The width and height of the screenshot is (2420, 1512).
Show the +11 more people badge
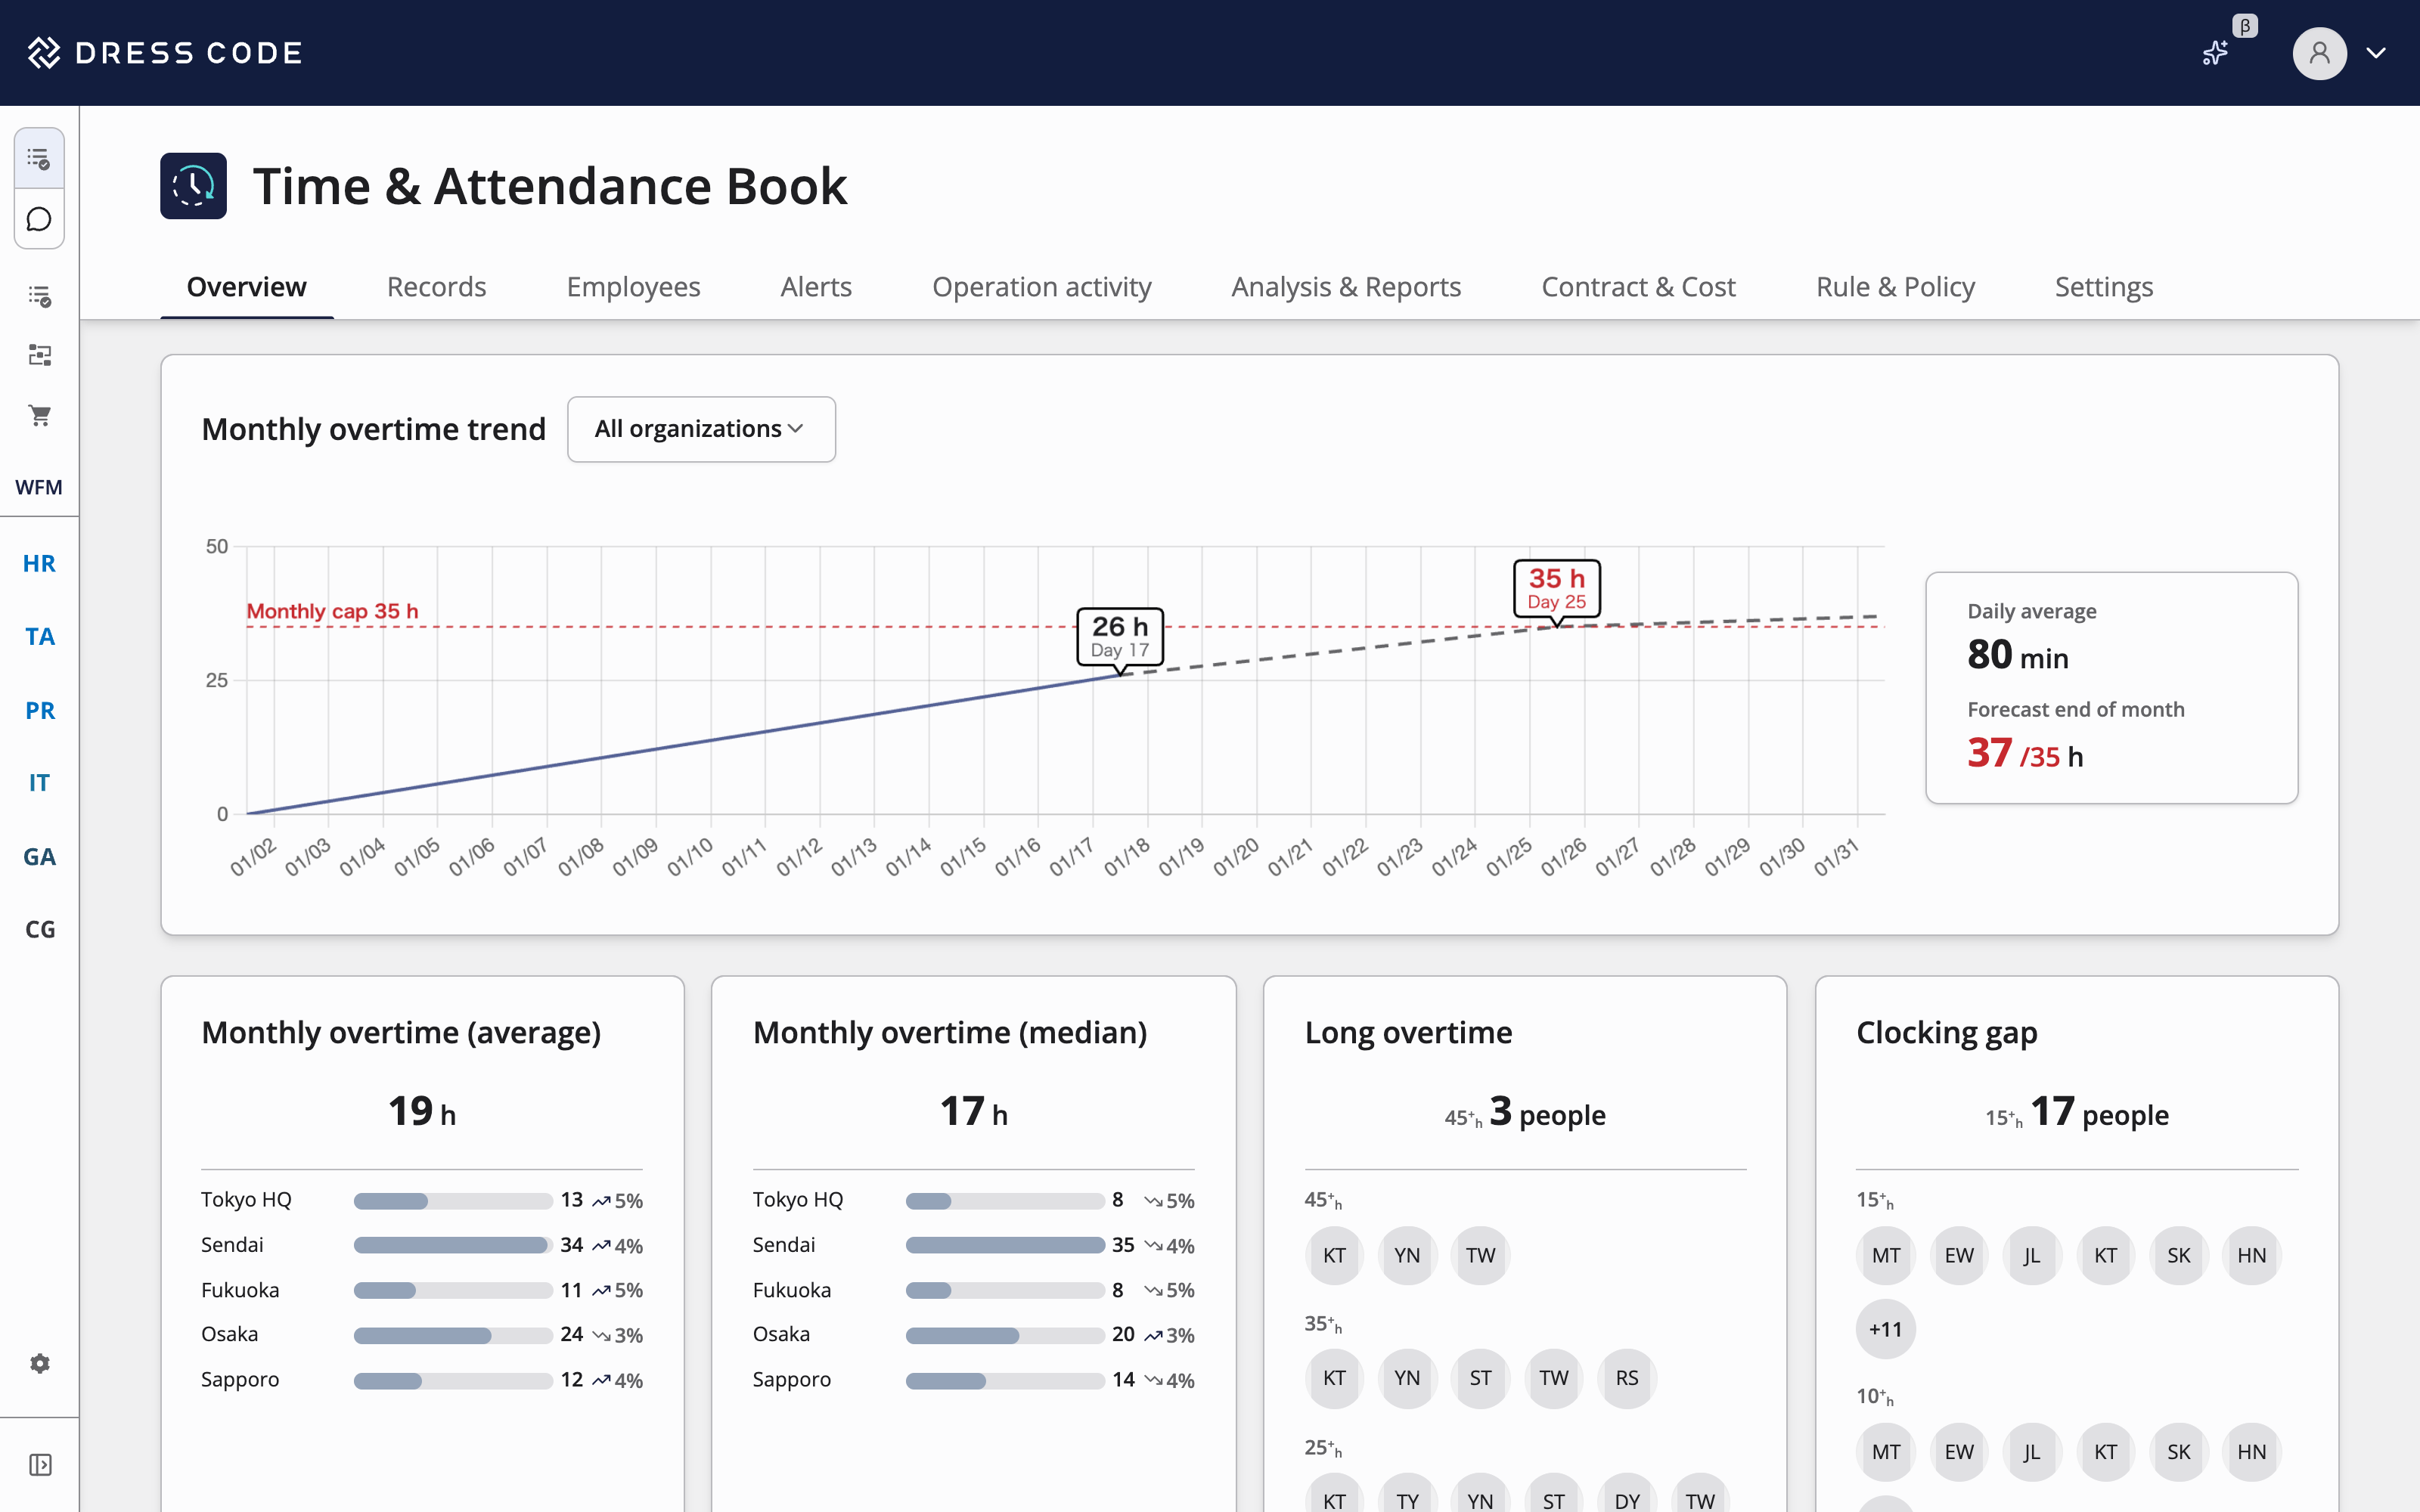(x=1886, y=1329)
